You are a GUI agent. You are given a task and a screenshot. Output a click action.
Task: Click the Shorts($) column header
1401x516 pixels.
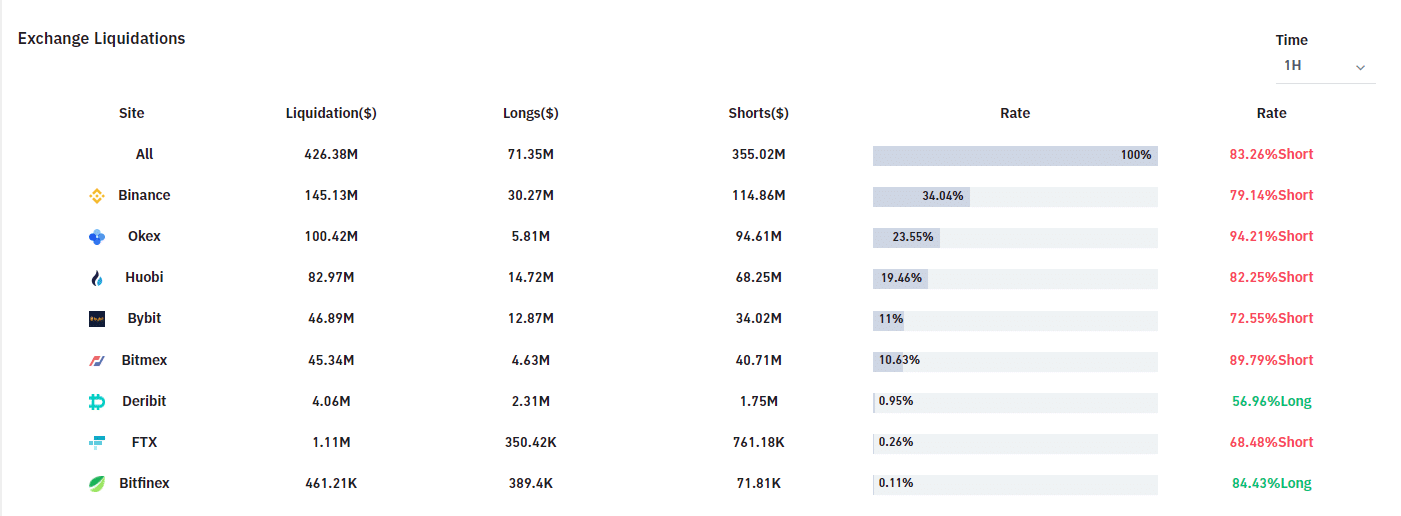[x=758, y=113]
